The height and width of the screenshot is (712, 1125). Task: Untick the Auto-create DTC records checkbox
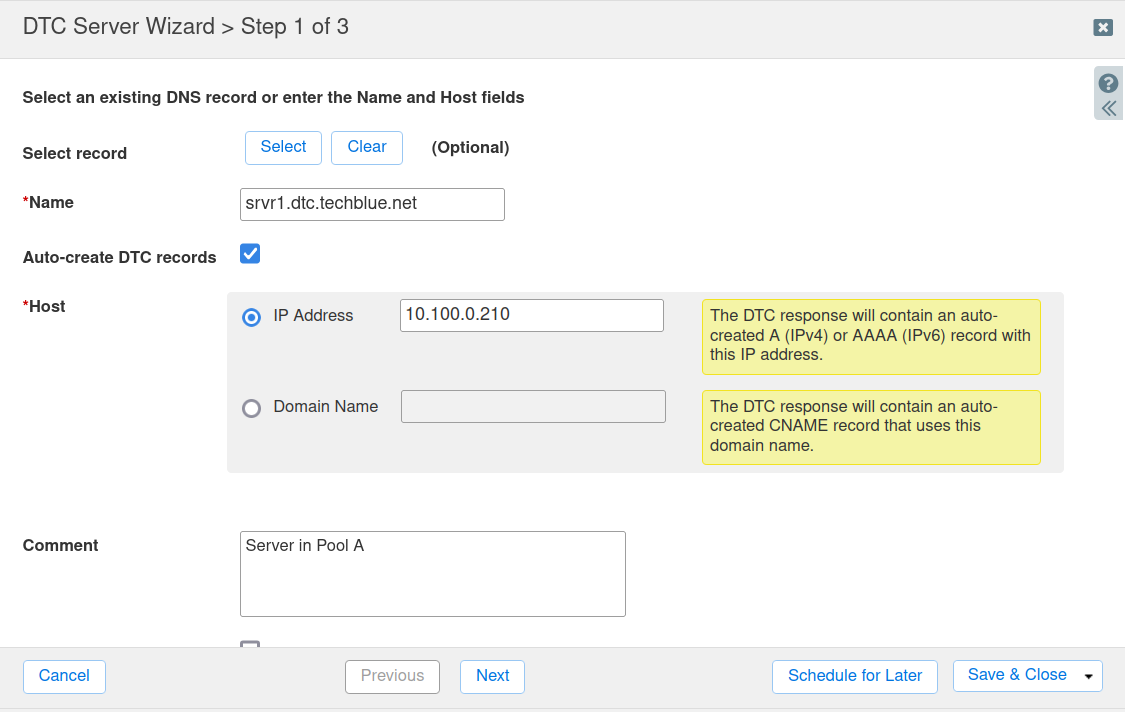point(250,254)
